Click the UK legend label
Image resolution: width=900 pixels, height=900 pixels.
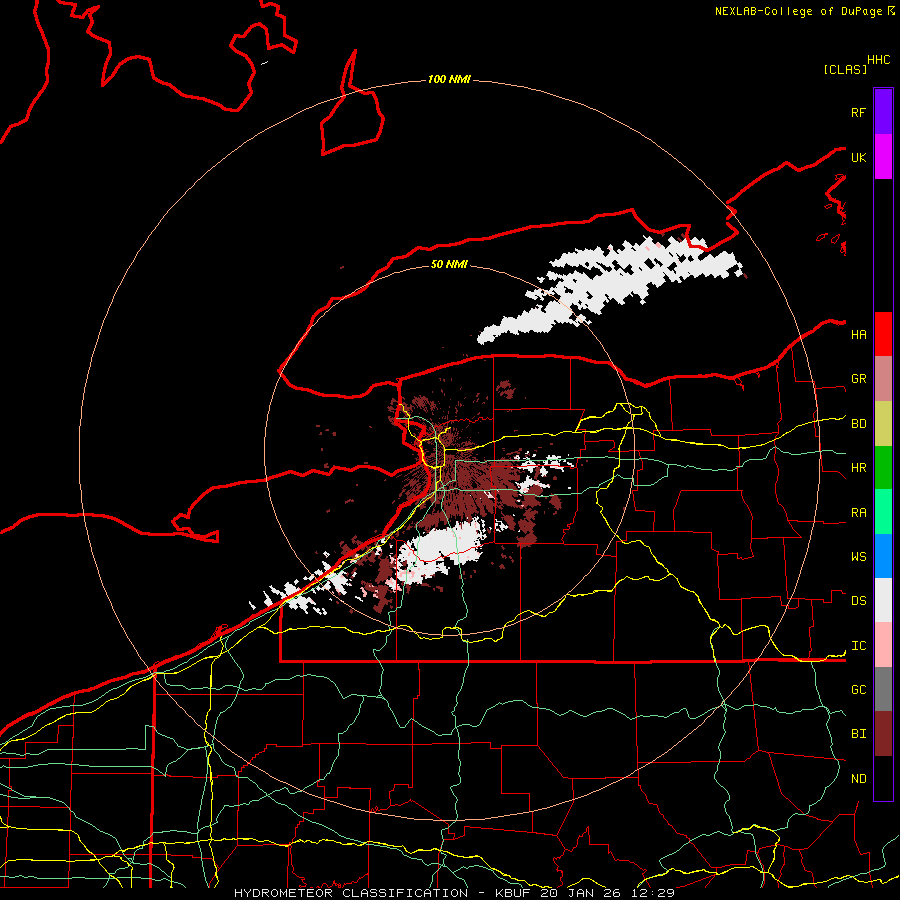click(858, 157)
